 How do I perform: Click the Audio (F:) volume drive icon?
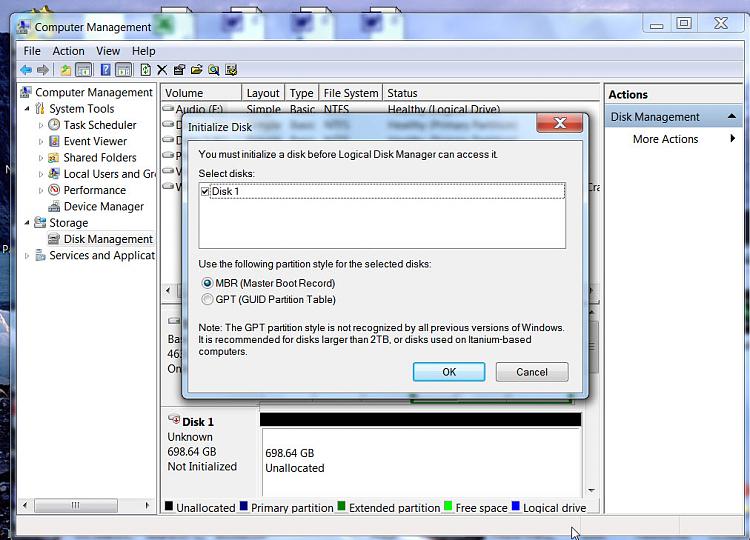[x=168, y=109]
